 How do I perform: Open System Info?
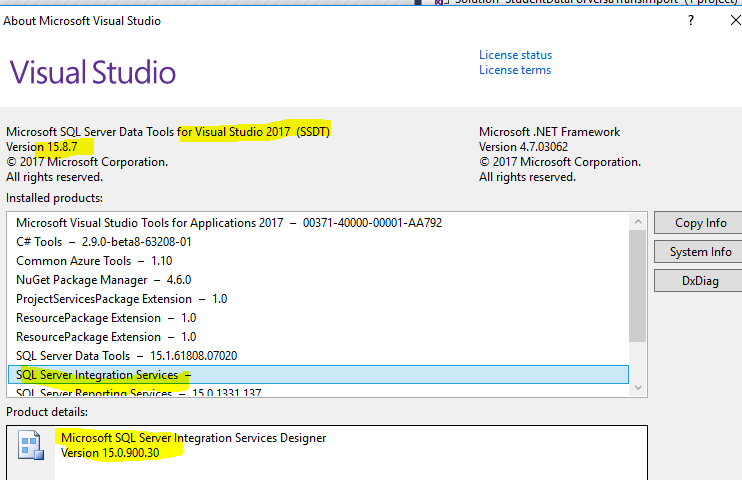tap(700, 252)
